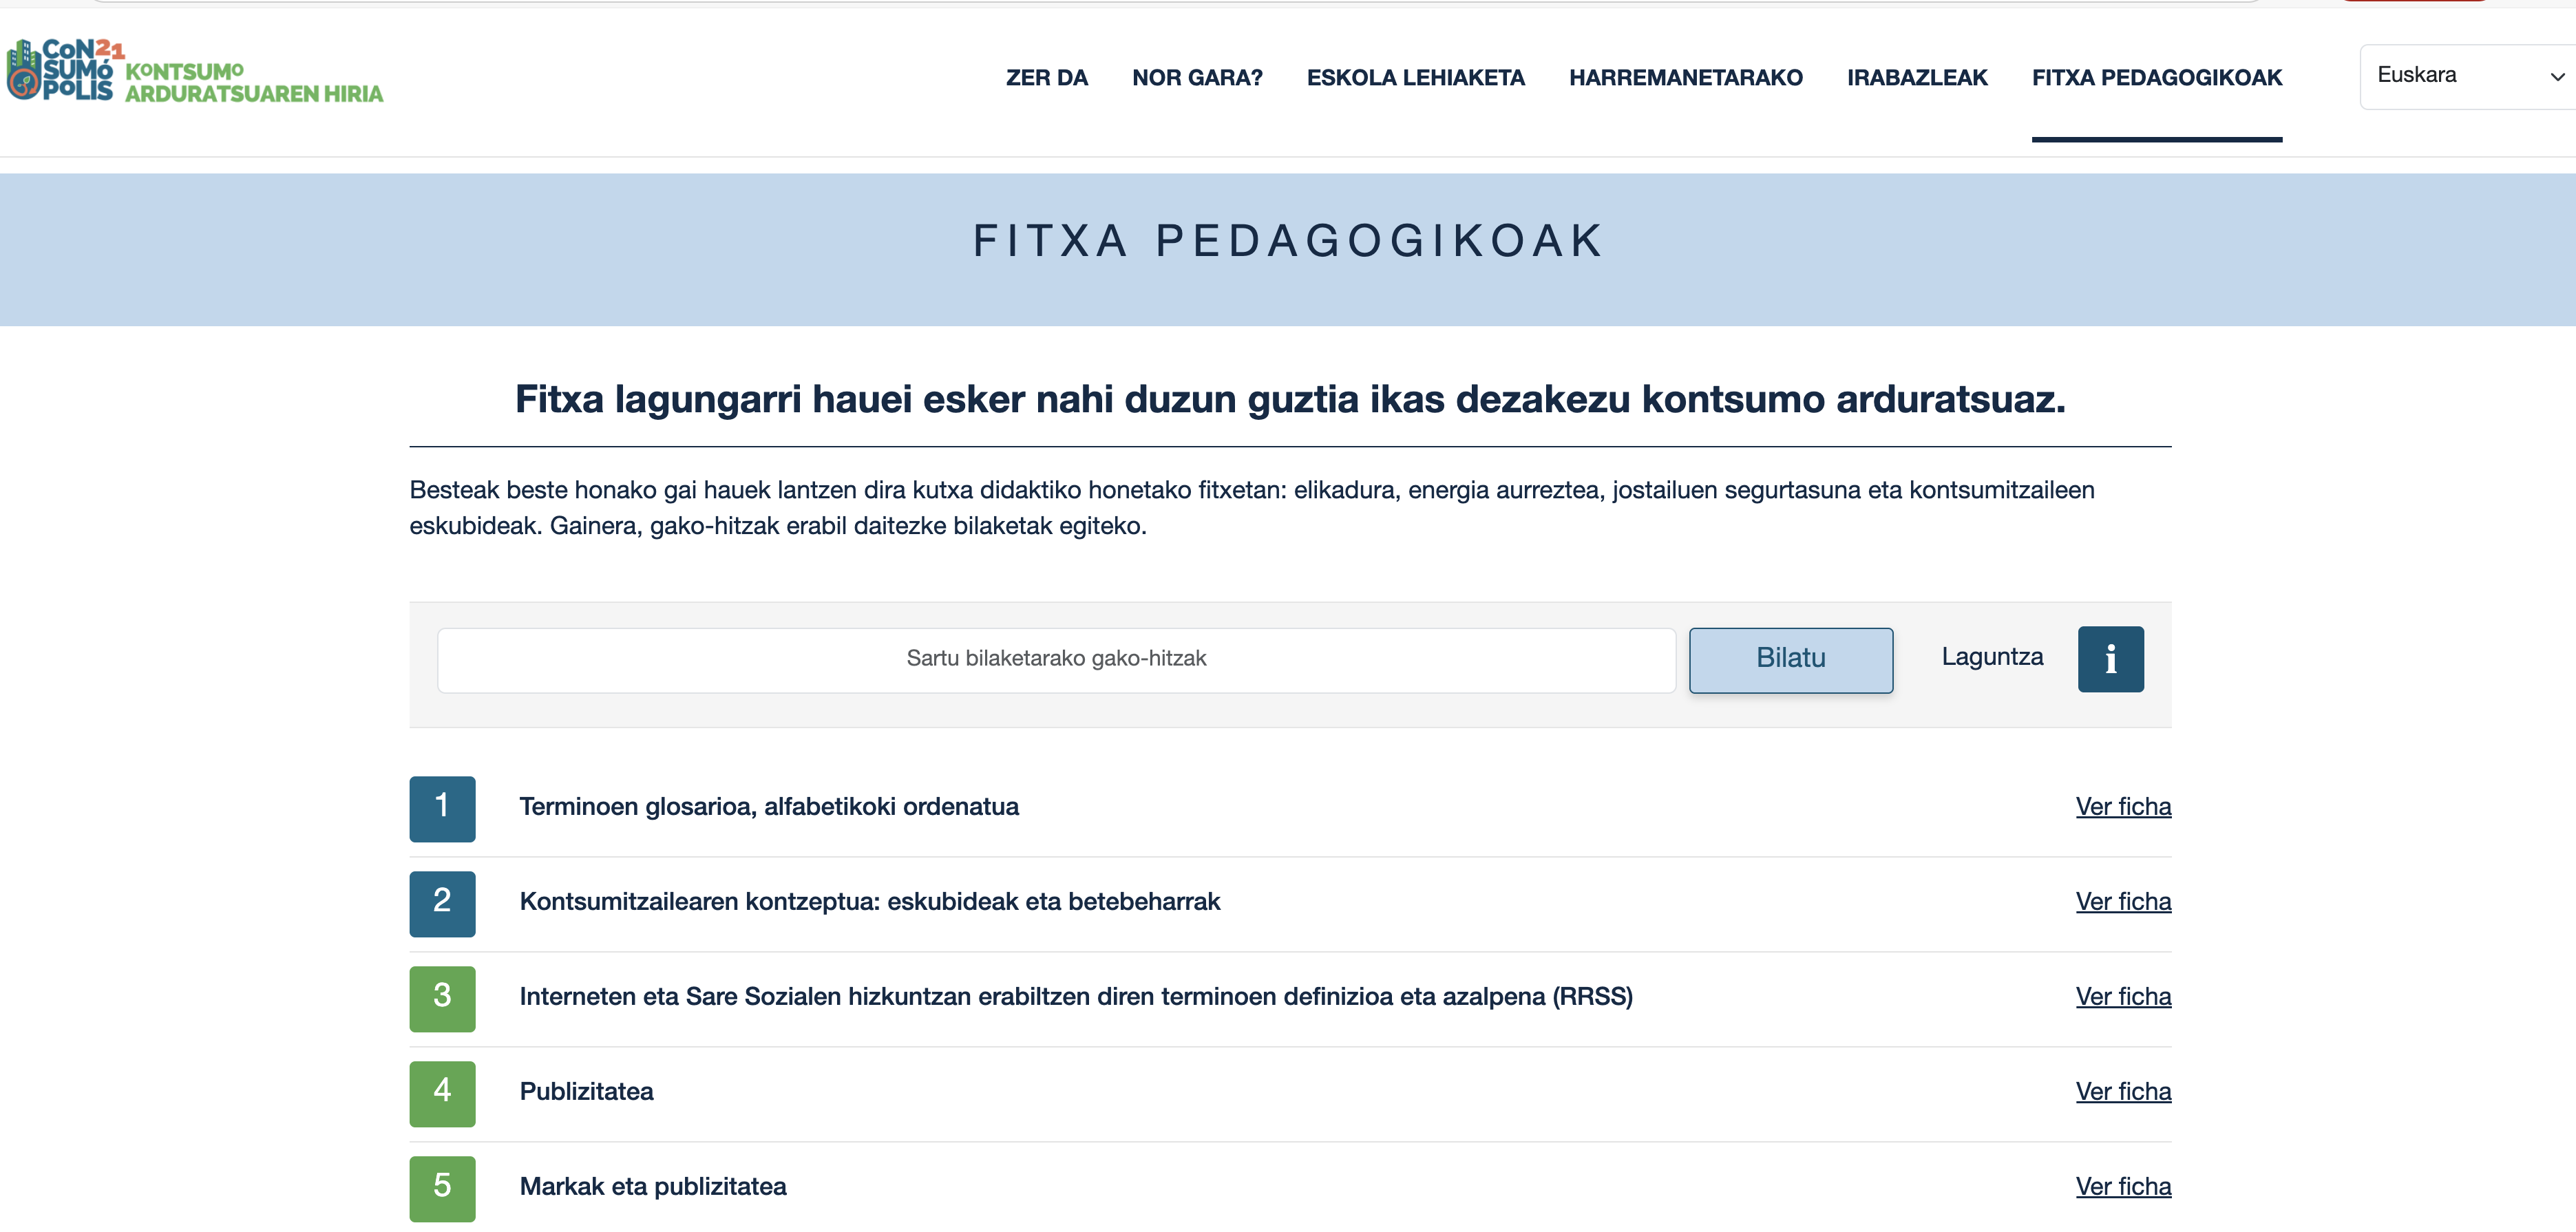Viewport: 2576px width, 1232px height.
Task: Go to IRABAZLEAK winners section
Action: click(1917, 77)
